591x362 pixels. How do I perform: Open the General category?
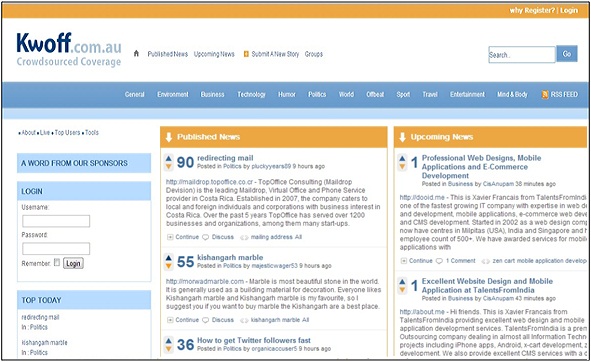click(x=135, y=95)
